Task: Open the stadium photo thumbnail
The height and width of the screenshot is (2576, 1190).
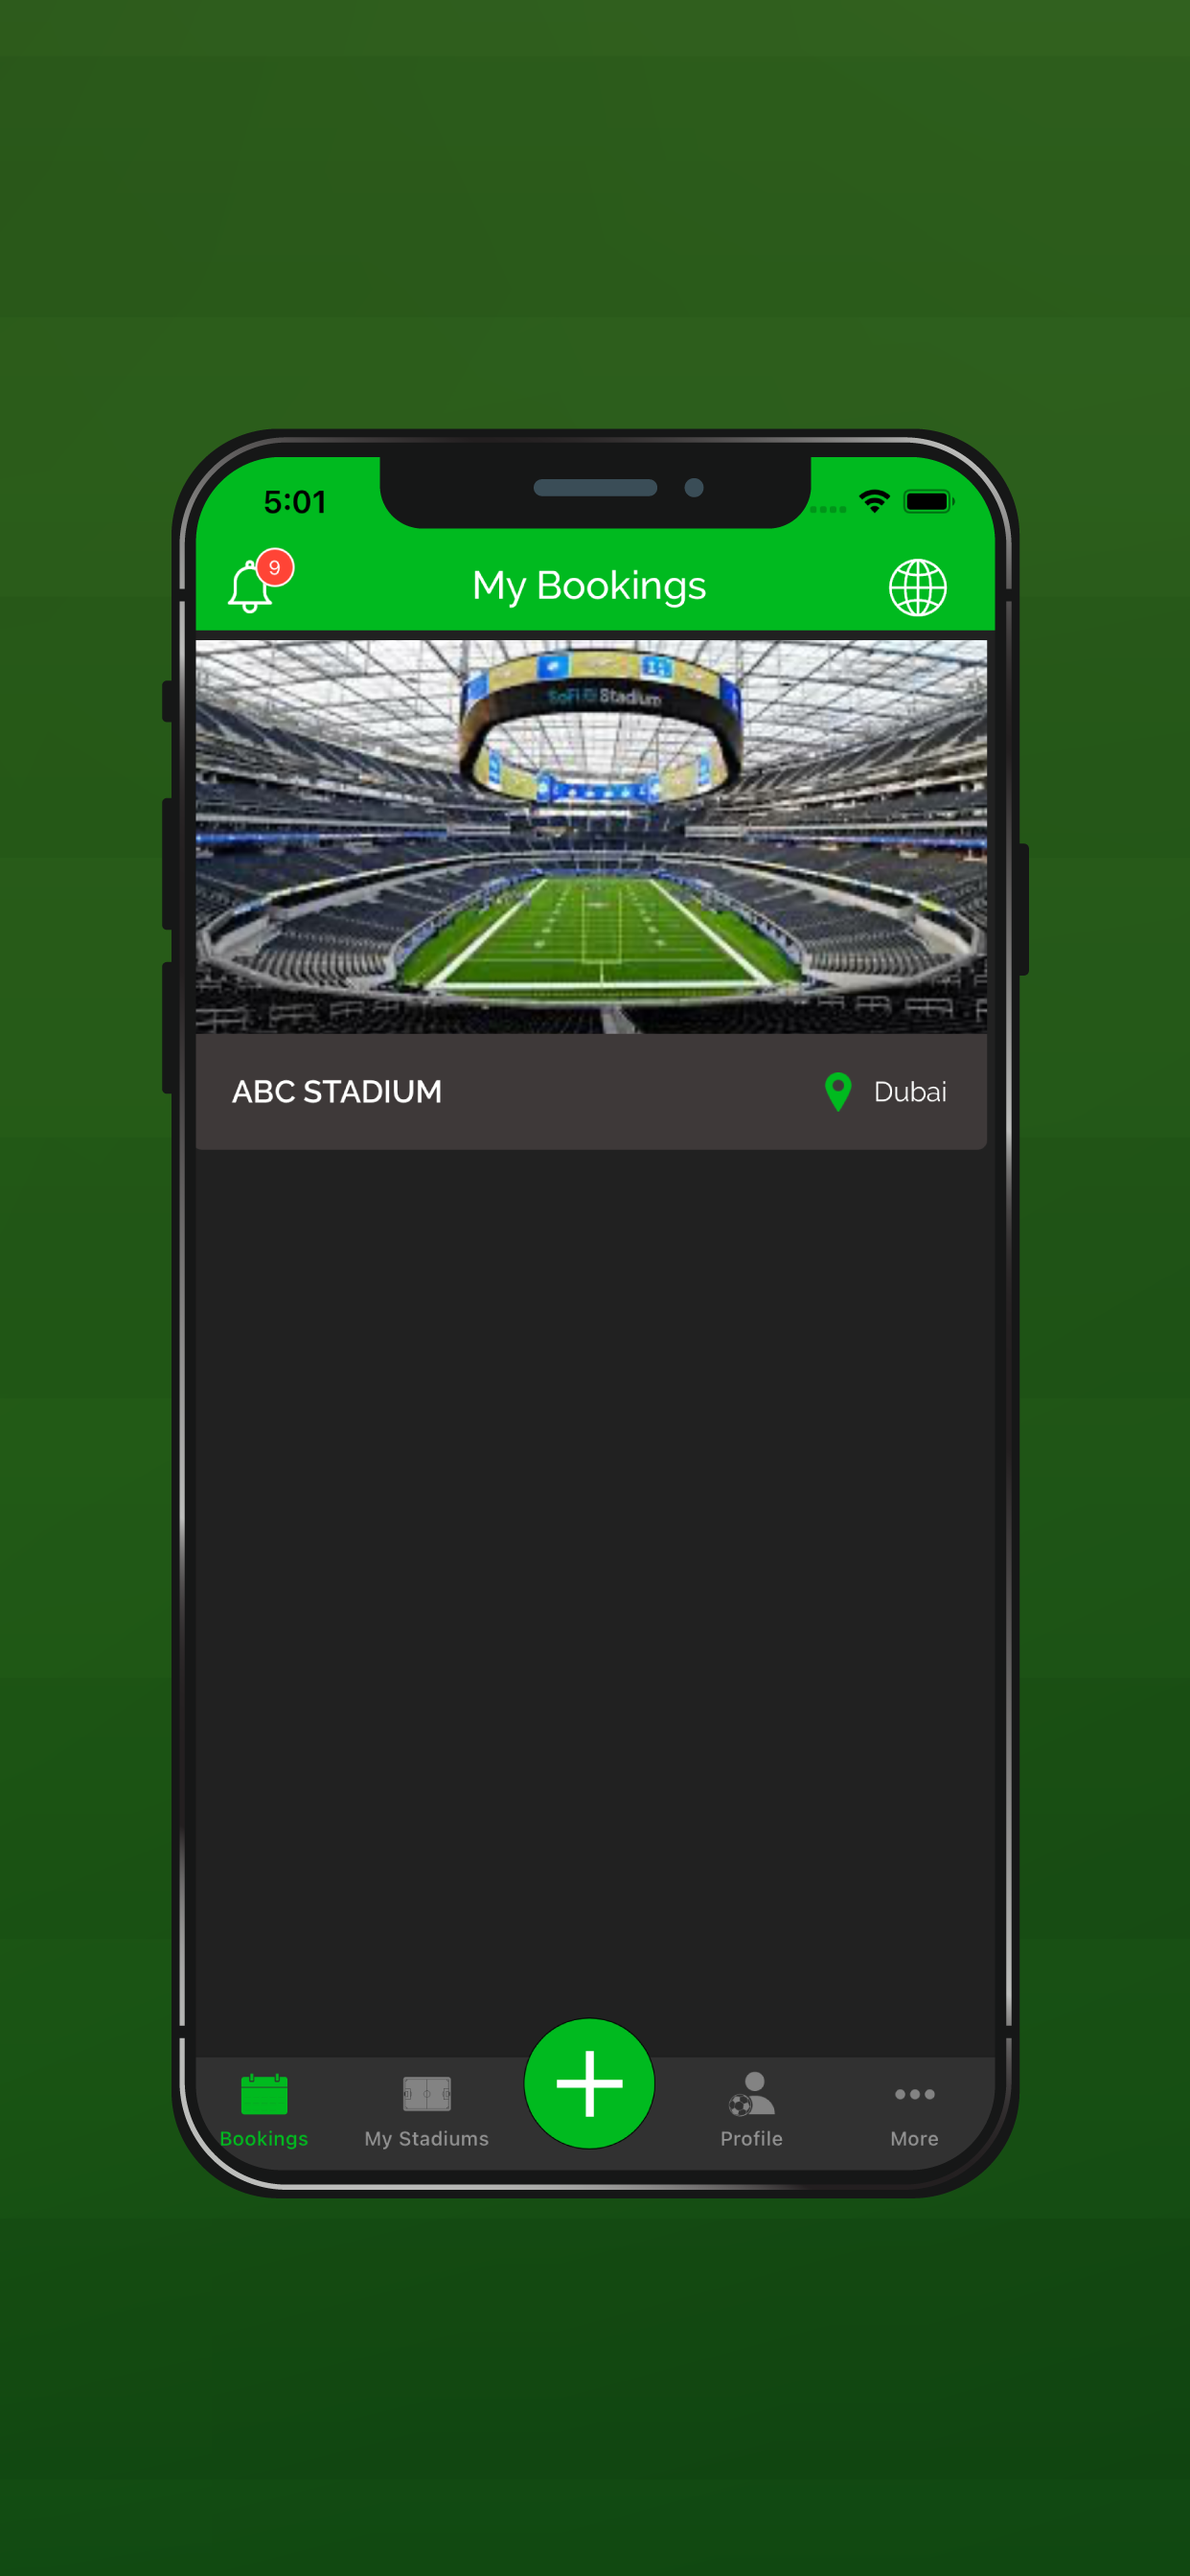Action: [591, 836]
